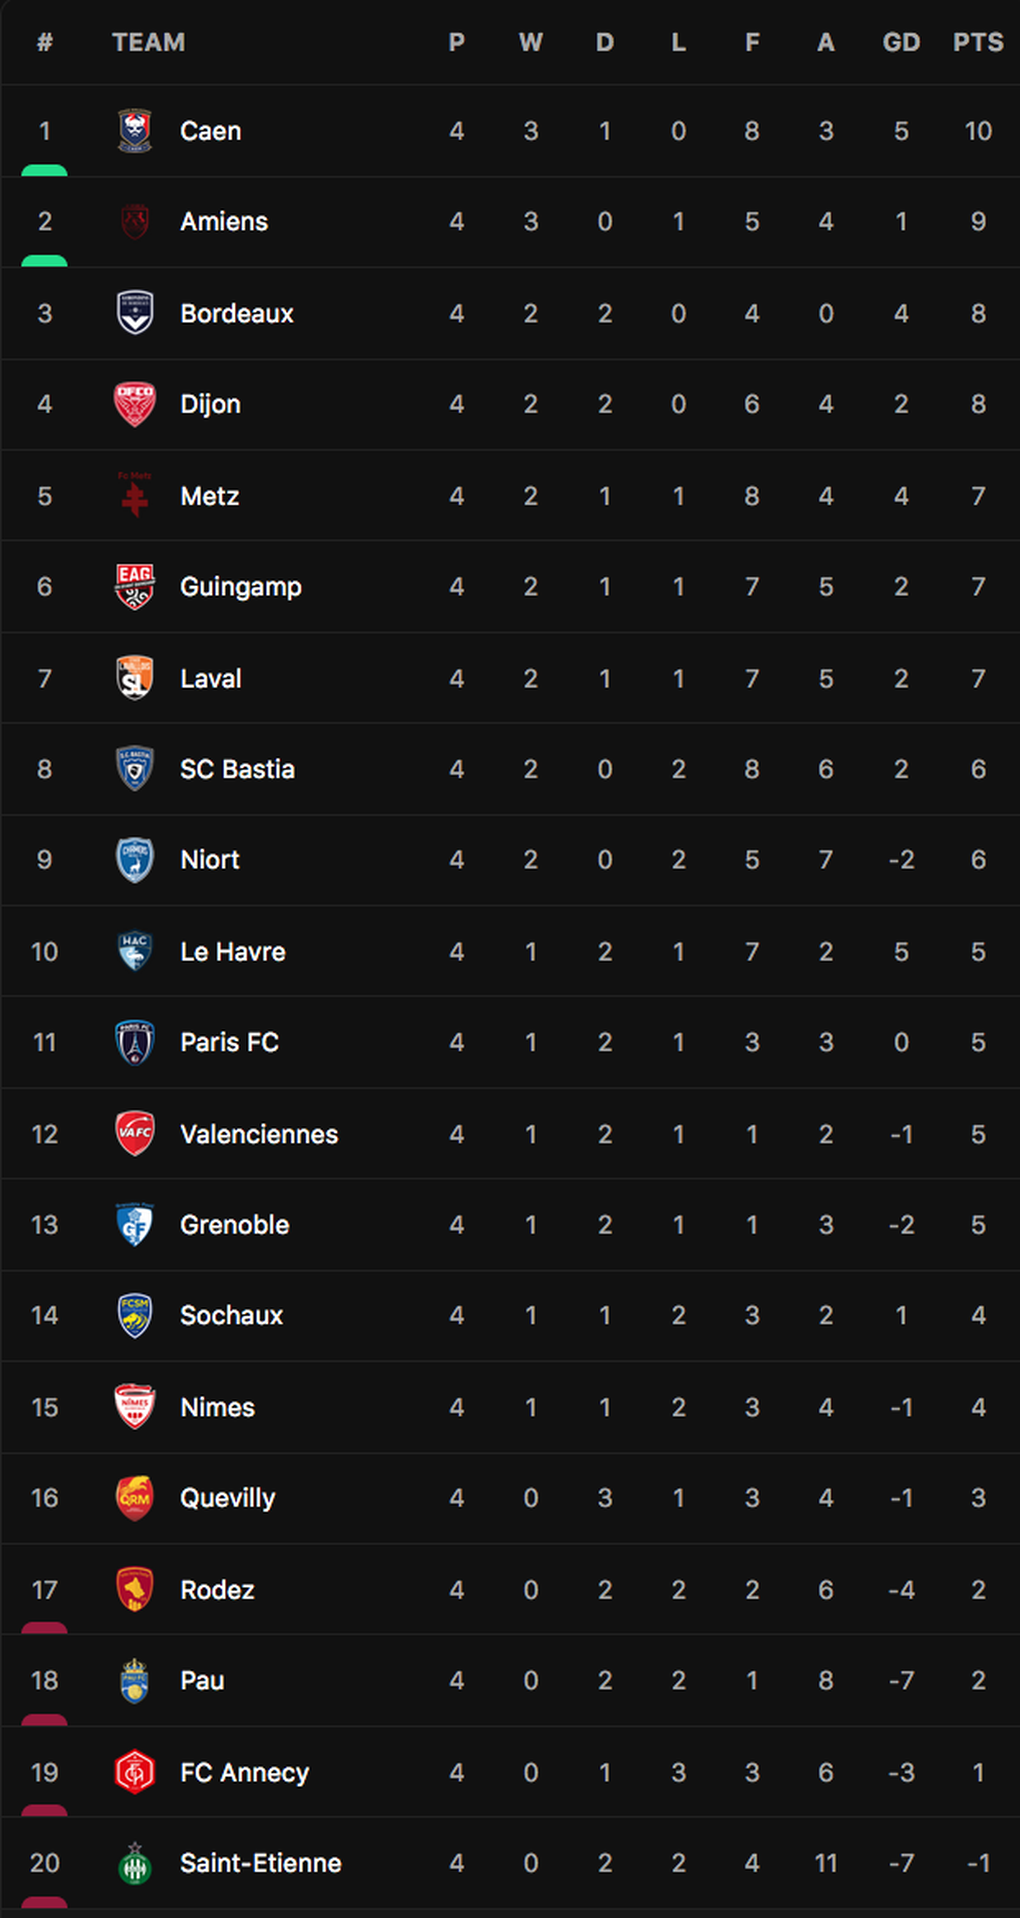This screenshot has height=1918, width=1020.
Task: Click the Quevilly QRM crest icon
Action: [135, 1498]
